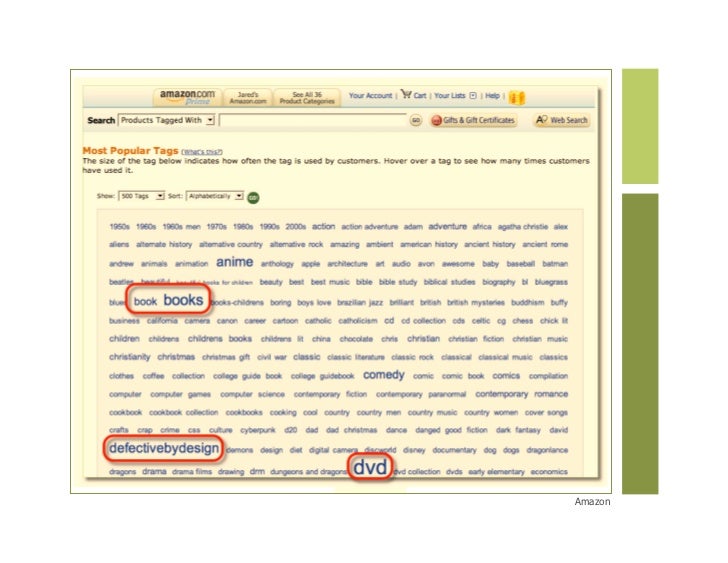Select the "architecture" tag

(x=347, y=264)
